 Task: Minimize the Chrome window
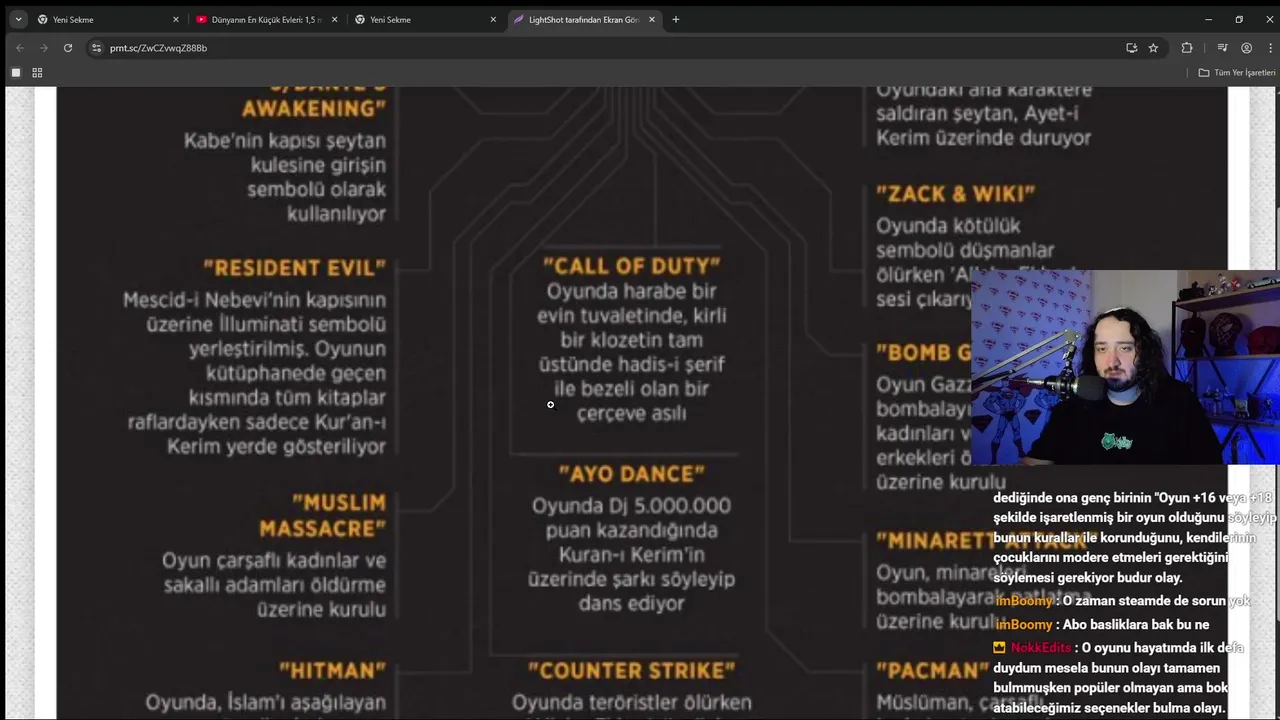1208,19
